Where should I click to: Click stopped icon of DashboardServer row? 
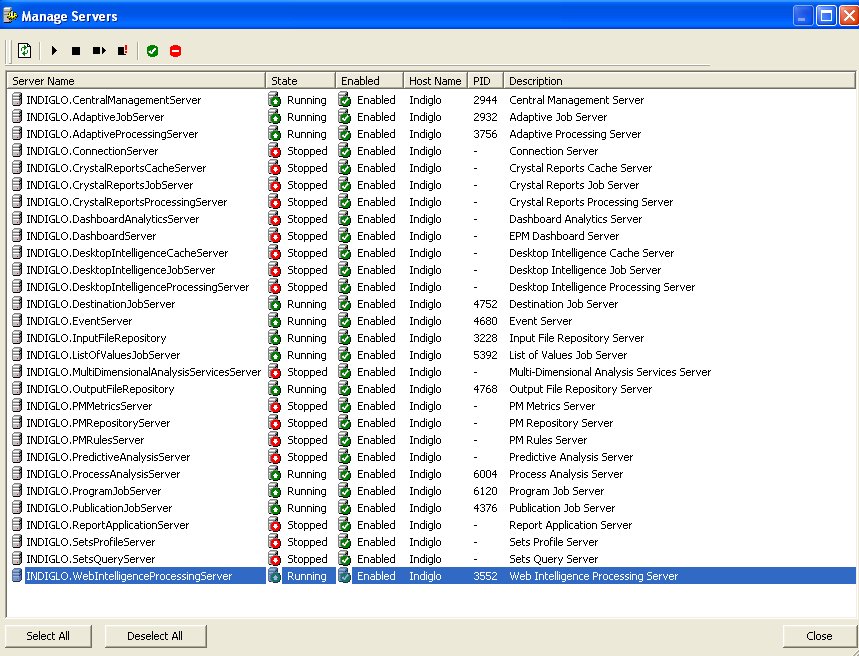point(274,235)
